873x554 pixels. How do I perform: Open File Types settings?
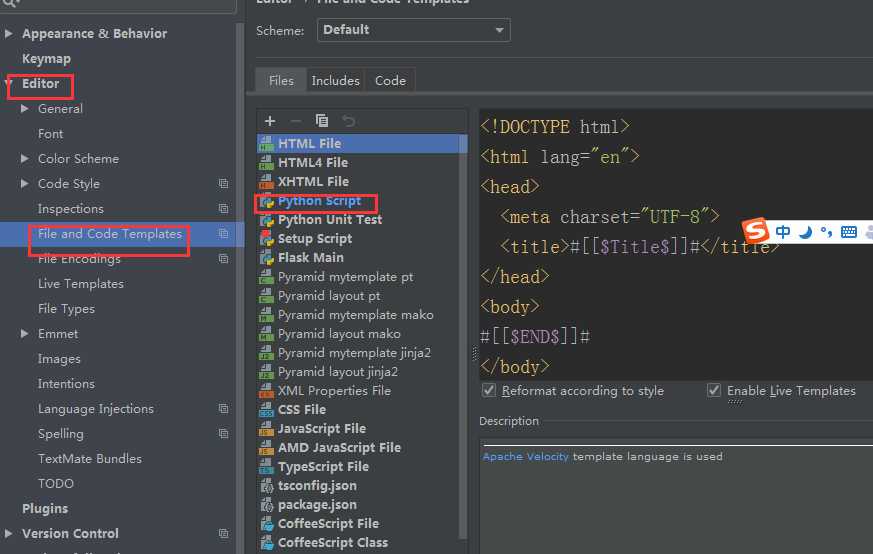[x=66, y=308]
